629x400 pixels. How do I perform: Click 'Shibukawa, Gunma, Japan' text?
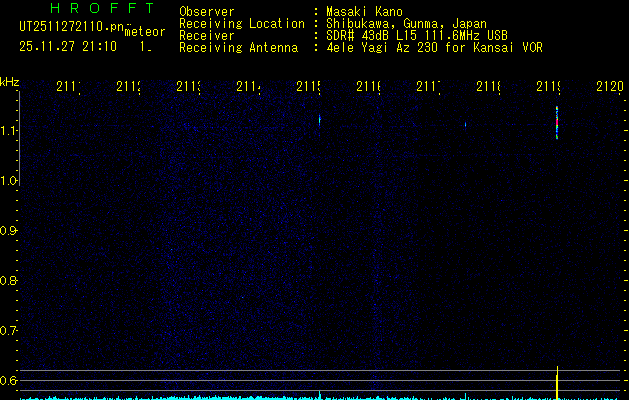coord(406,24)
